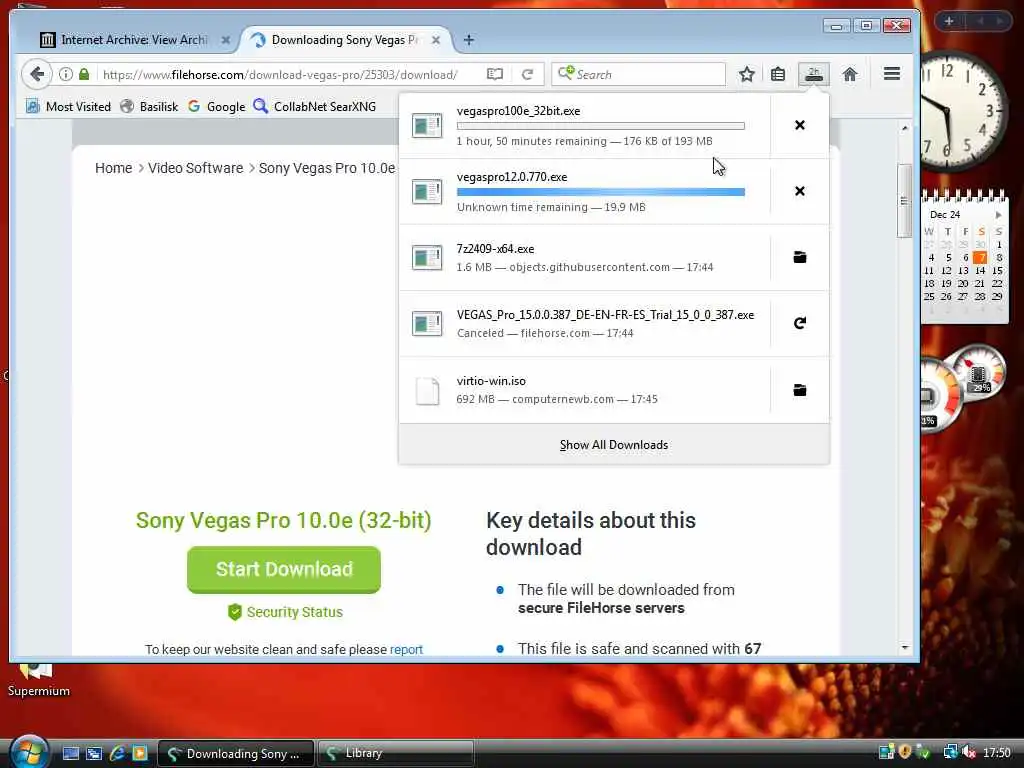Click the vertical scrollbar thumb

[x=904, y=201]
